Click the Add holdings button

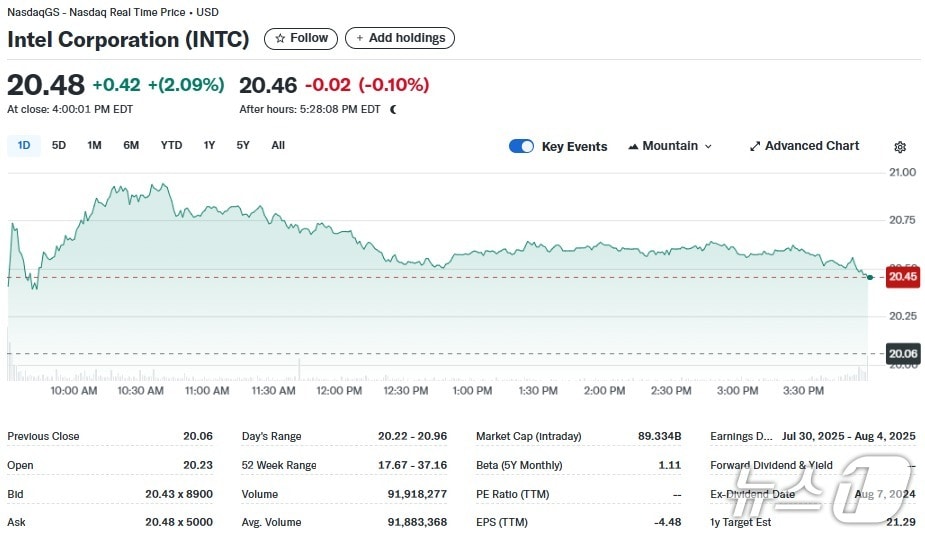pos(400,38)
